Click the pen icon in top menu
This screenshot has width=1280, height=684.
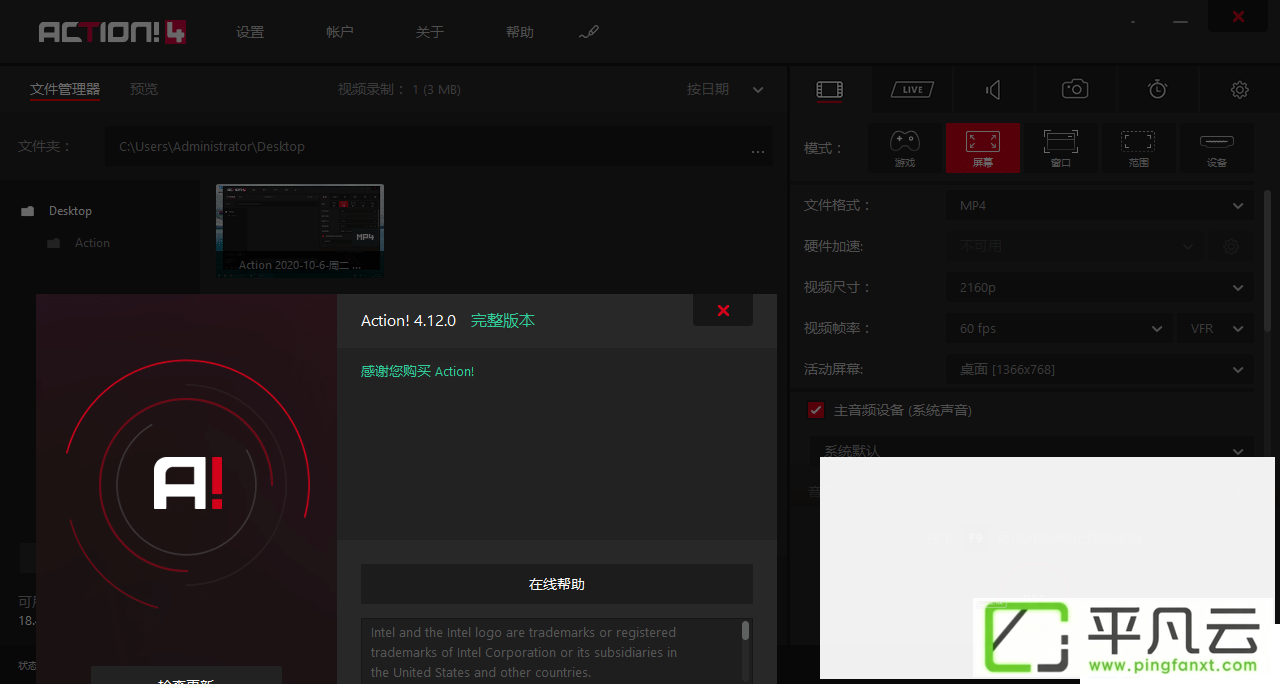[x=589, y=32]
